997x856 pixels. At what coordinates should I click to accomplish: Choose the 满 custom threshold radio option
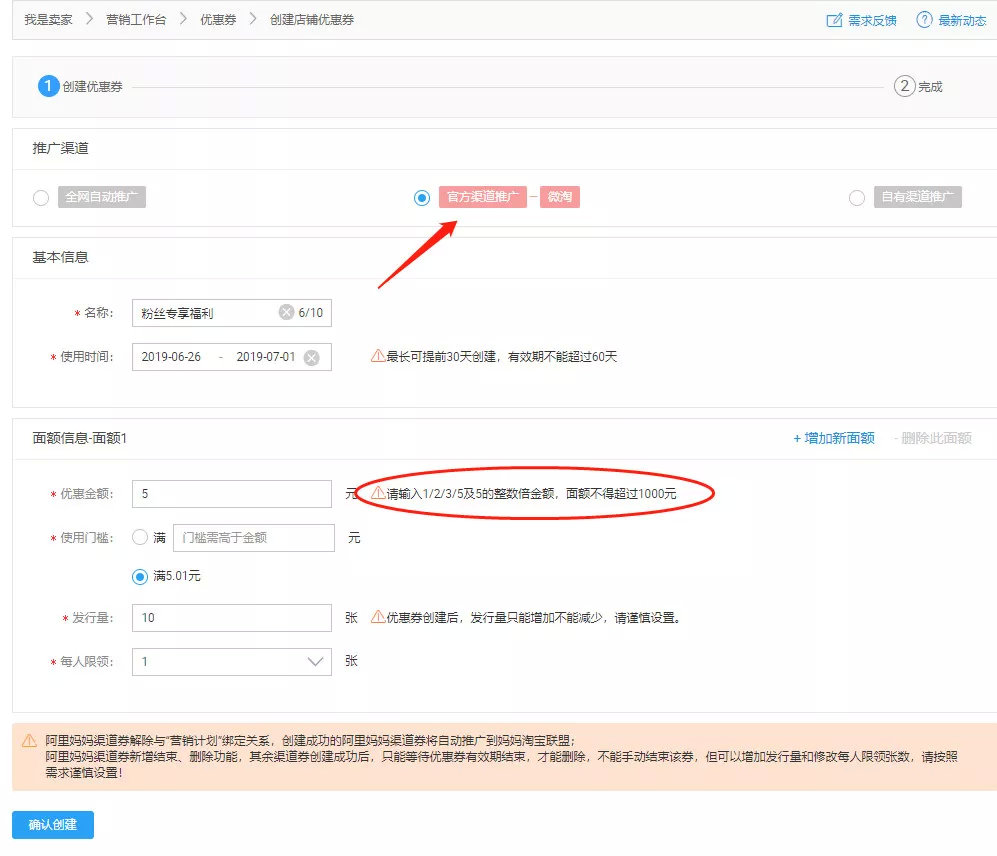(x=141, y=537)
